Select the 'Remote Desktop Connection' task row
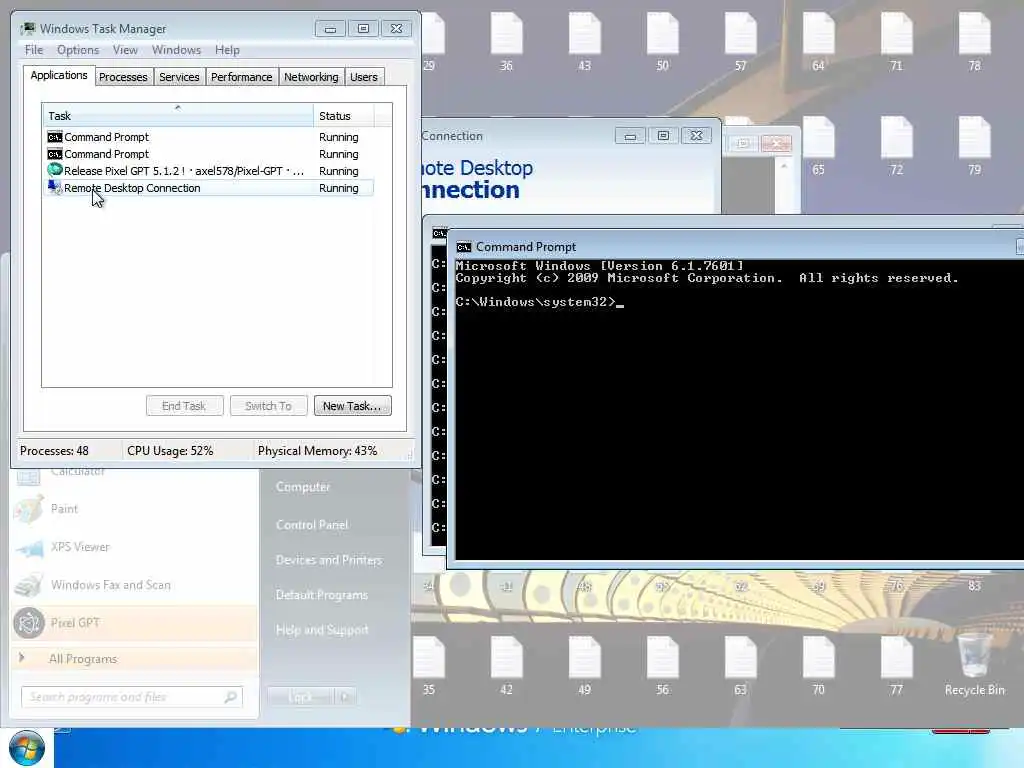This screenshot has height=768, width=1024. 208,187
